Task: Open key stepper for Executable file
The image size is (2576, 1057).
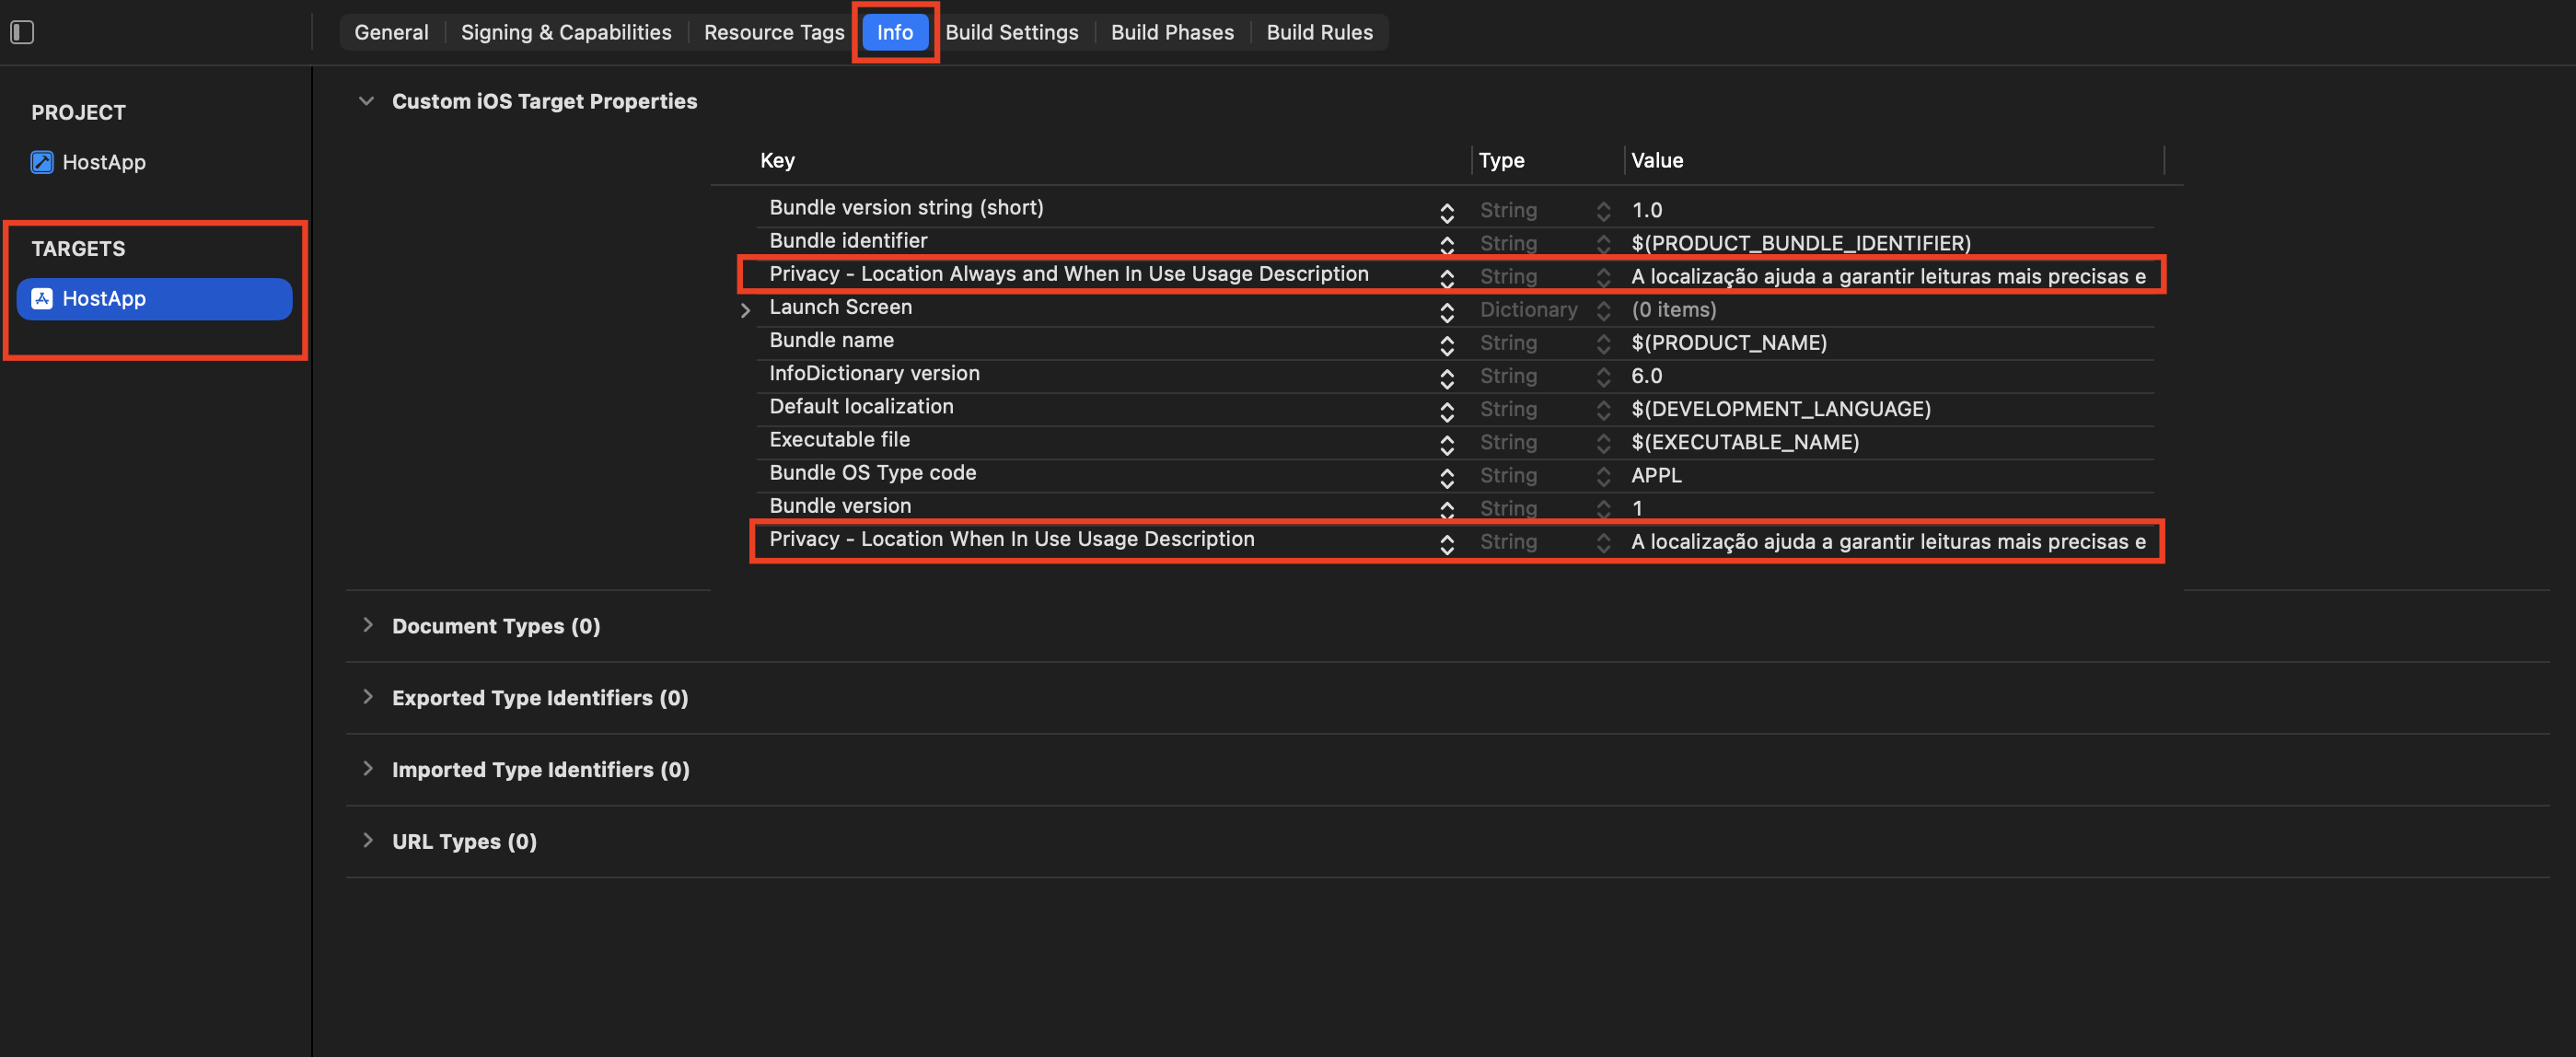Action: tap(1447, 444)
